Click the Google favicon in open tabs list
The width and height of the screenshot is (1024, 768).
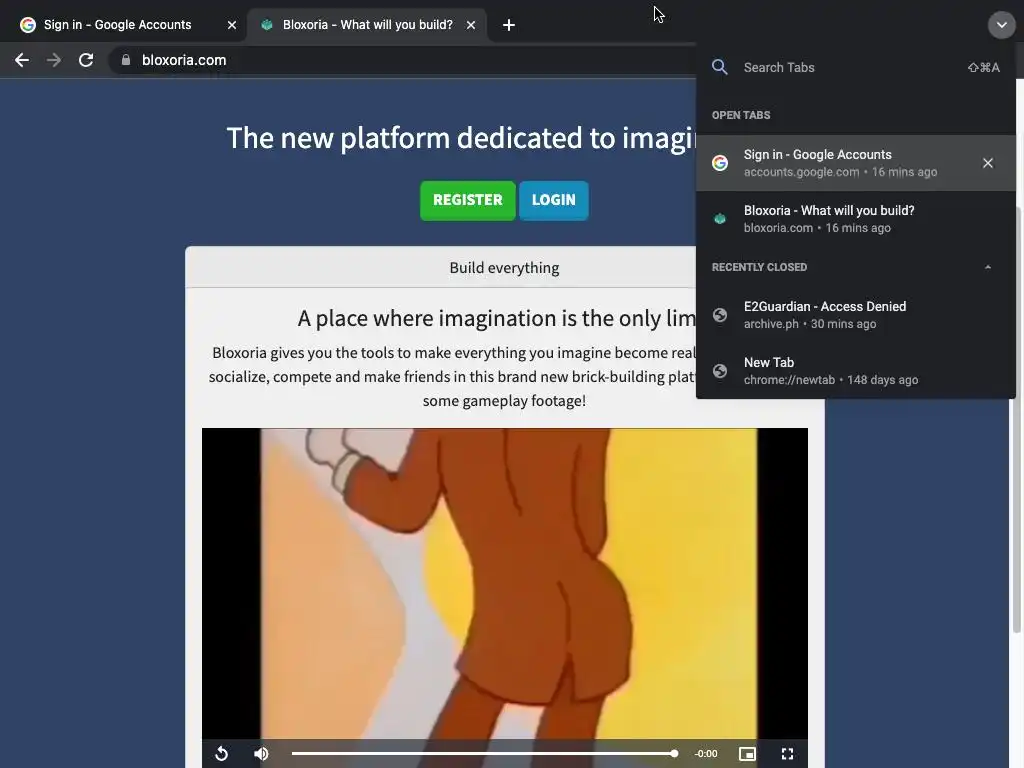tap(720, 163)
